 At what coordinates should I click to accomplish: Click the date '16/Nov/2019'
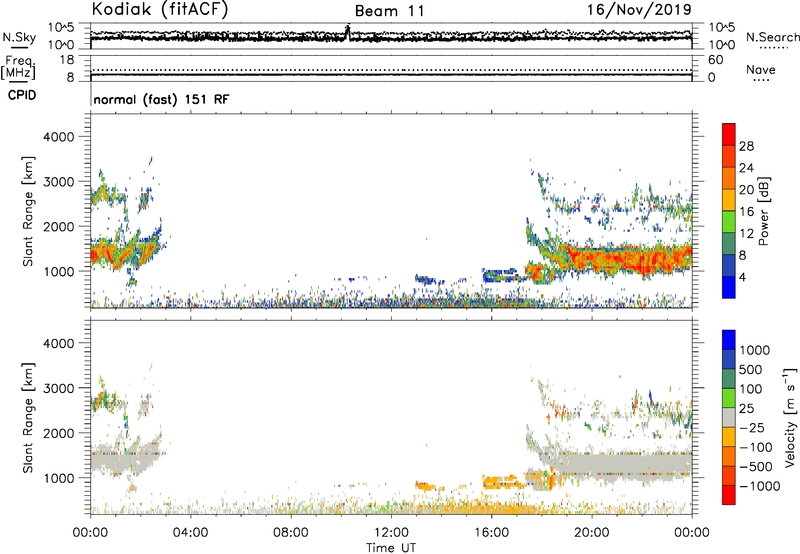[639, 9]
